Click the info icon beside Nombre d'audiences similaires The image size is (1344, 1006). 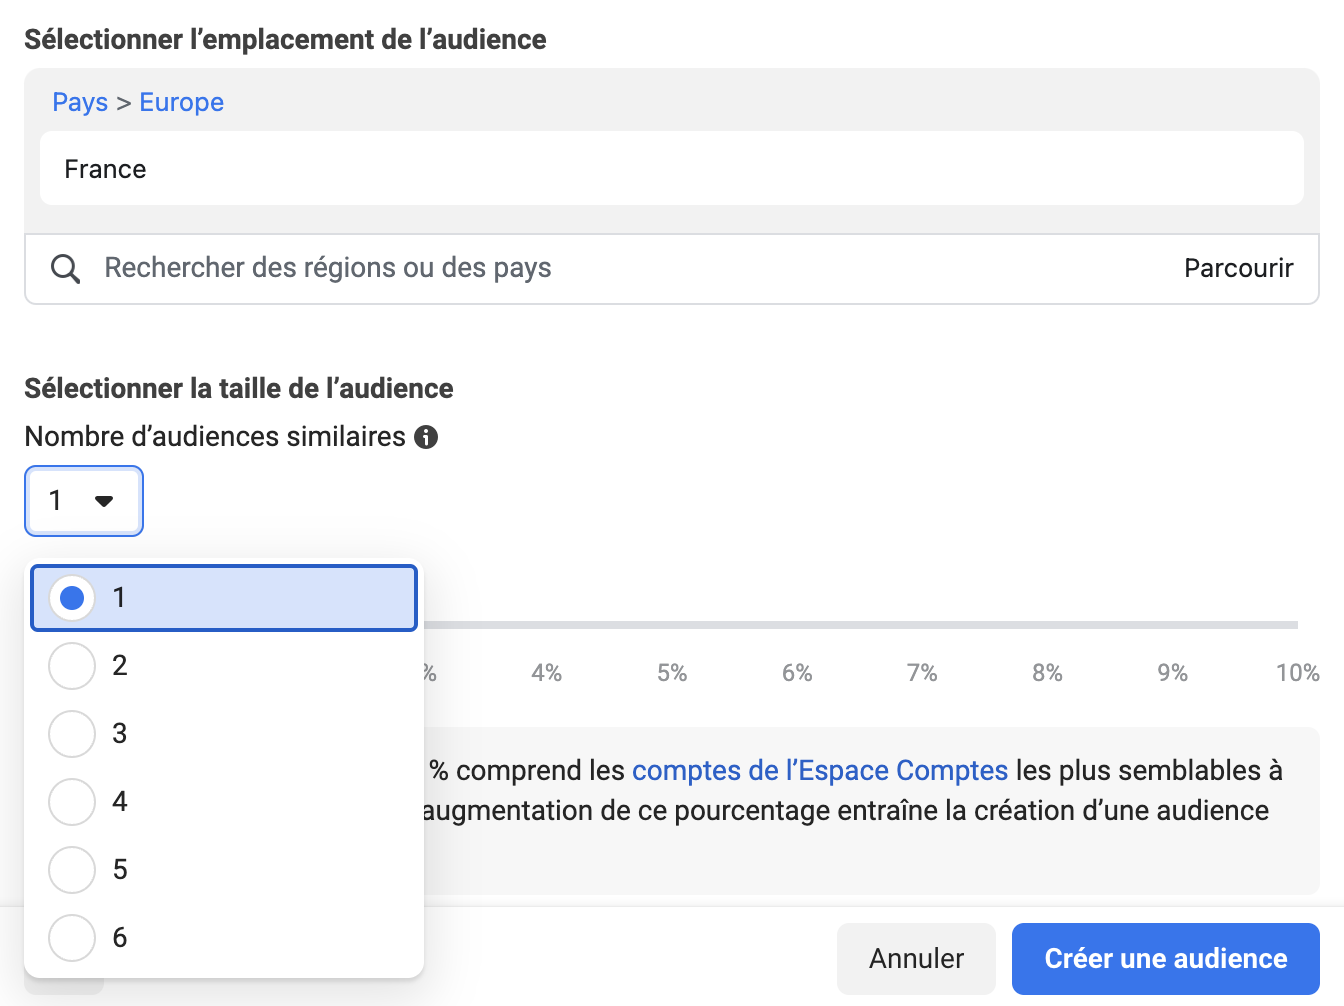[426, 437]
